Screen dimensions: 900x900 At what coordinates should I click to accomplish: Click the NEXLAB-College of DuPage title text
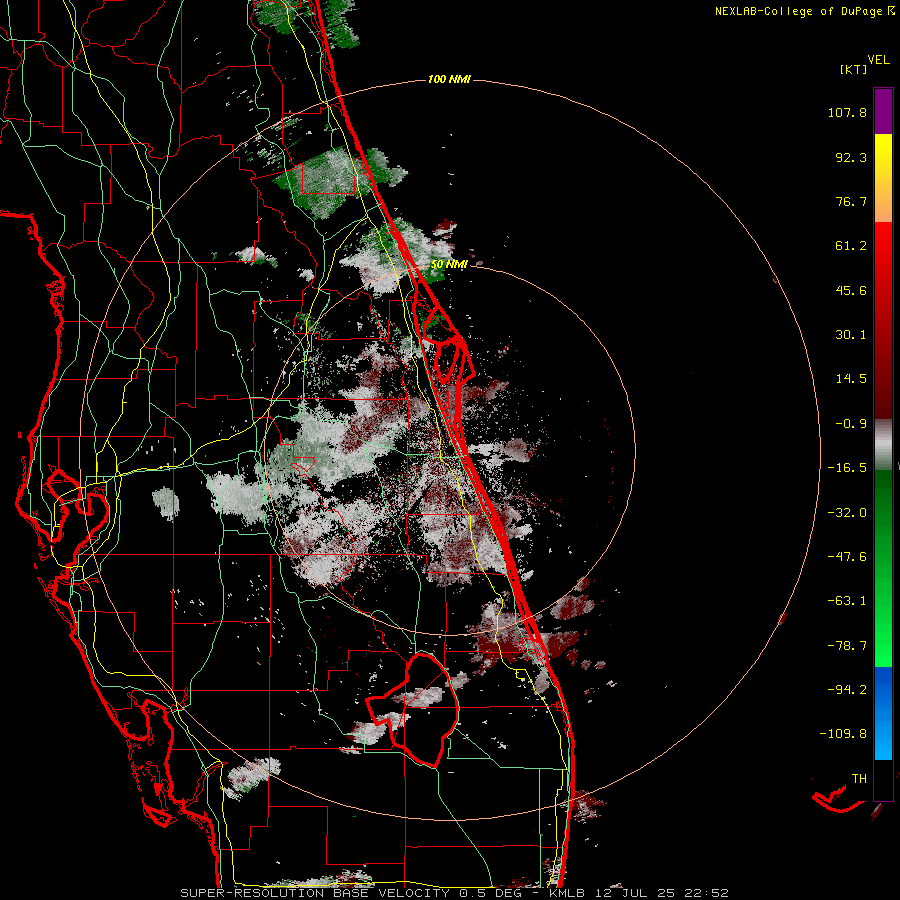pos(804,11)
